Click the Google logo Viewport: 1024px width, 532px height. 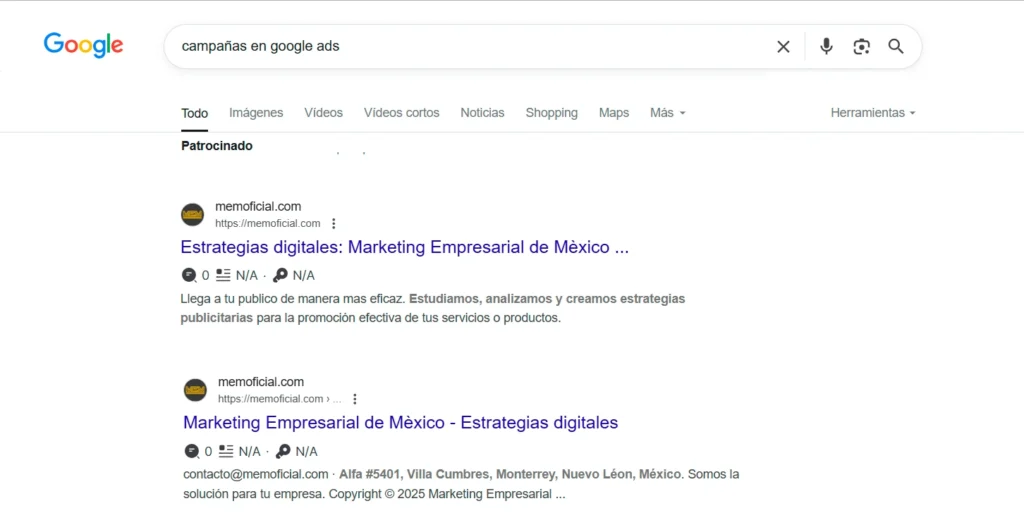[x=83, y=45]
